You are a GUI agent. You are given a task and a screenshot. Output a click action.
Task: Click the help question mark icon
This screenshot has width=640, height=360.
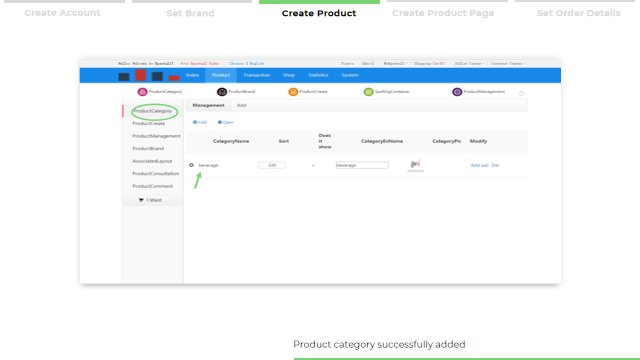tap(521, 93)
